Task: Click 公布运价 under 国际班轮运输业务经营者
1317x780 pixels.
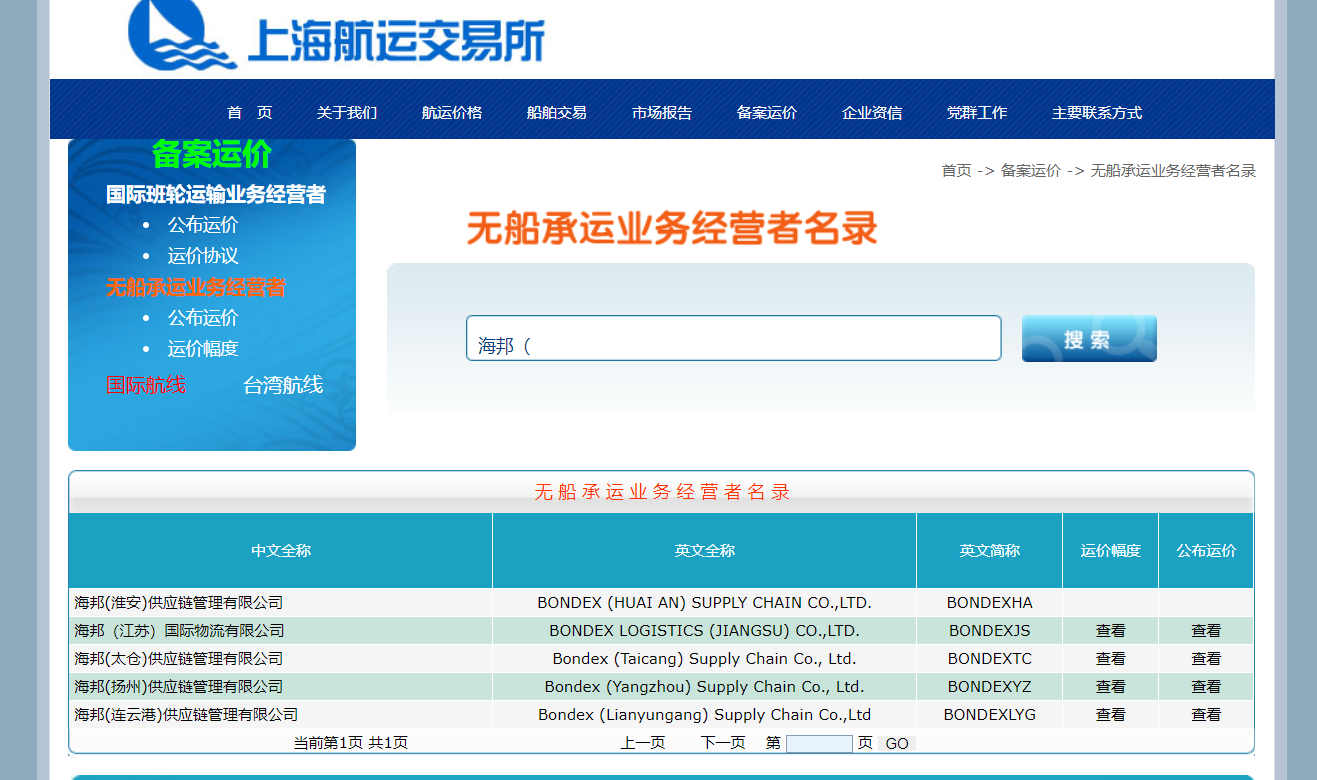Action: tap(203, 225)
